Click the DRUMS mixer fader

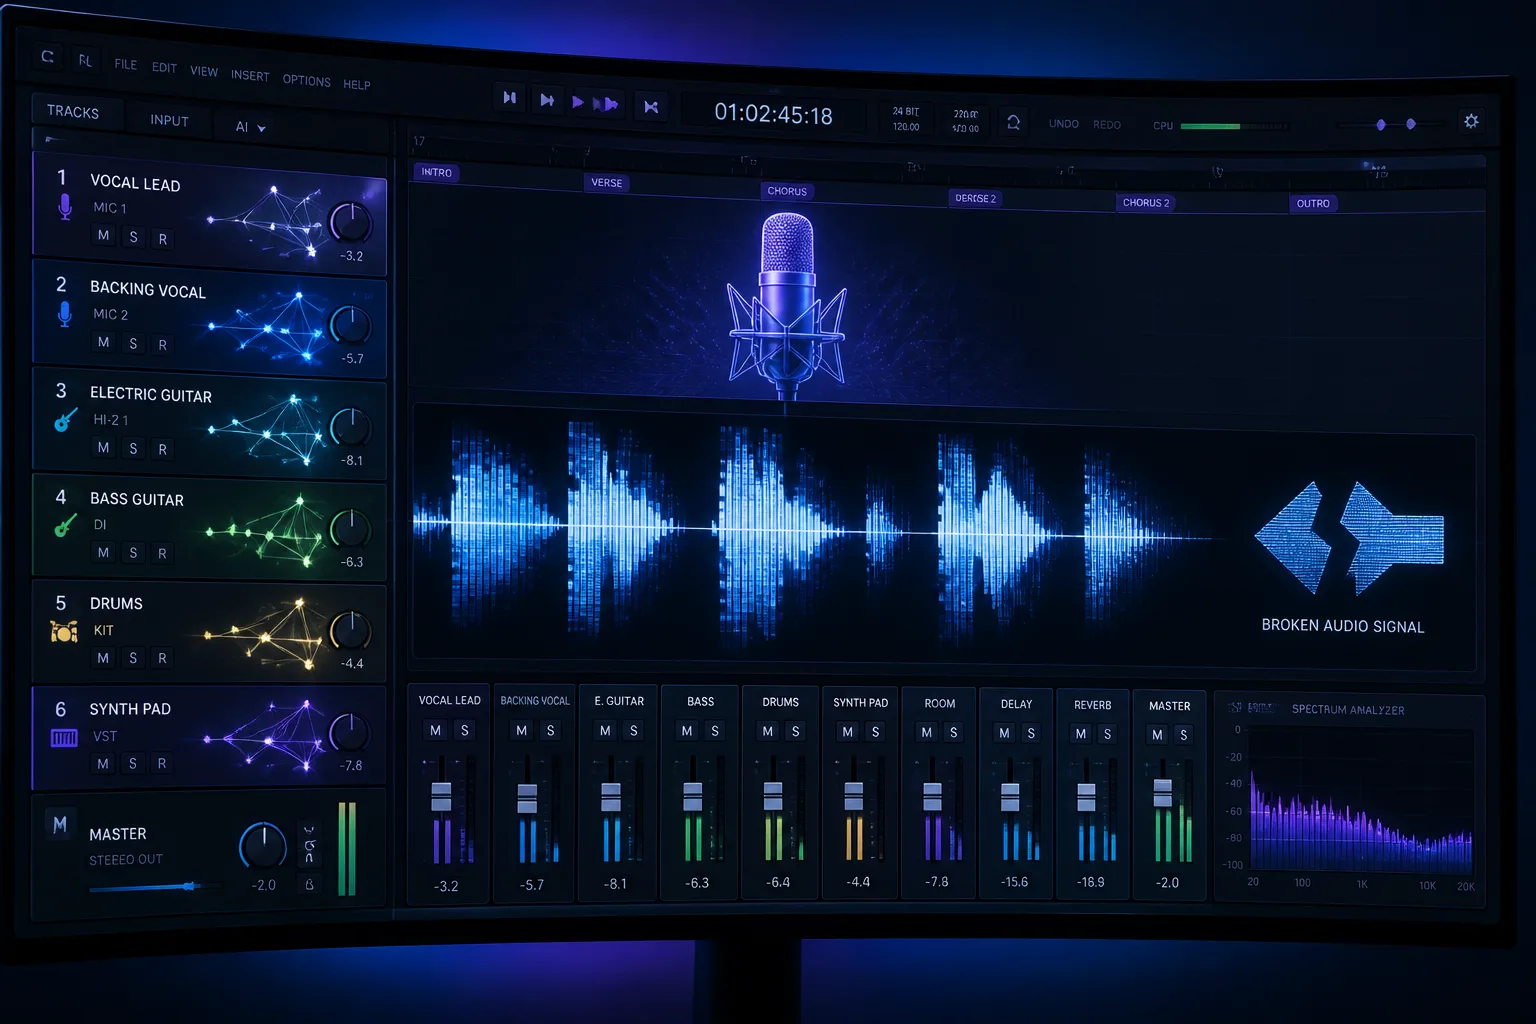pos(773,796)
